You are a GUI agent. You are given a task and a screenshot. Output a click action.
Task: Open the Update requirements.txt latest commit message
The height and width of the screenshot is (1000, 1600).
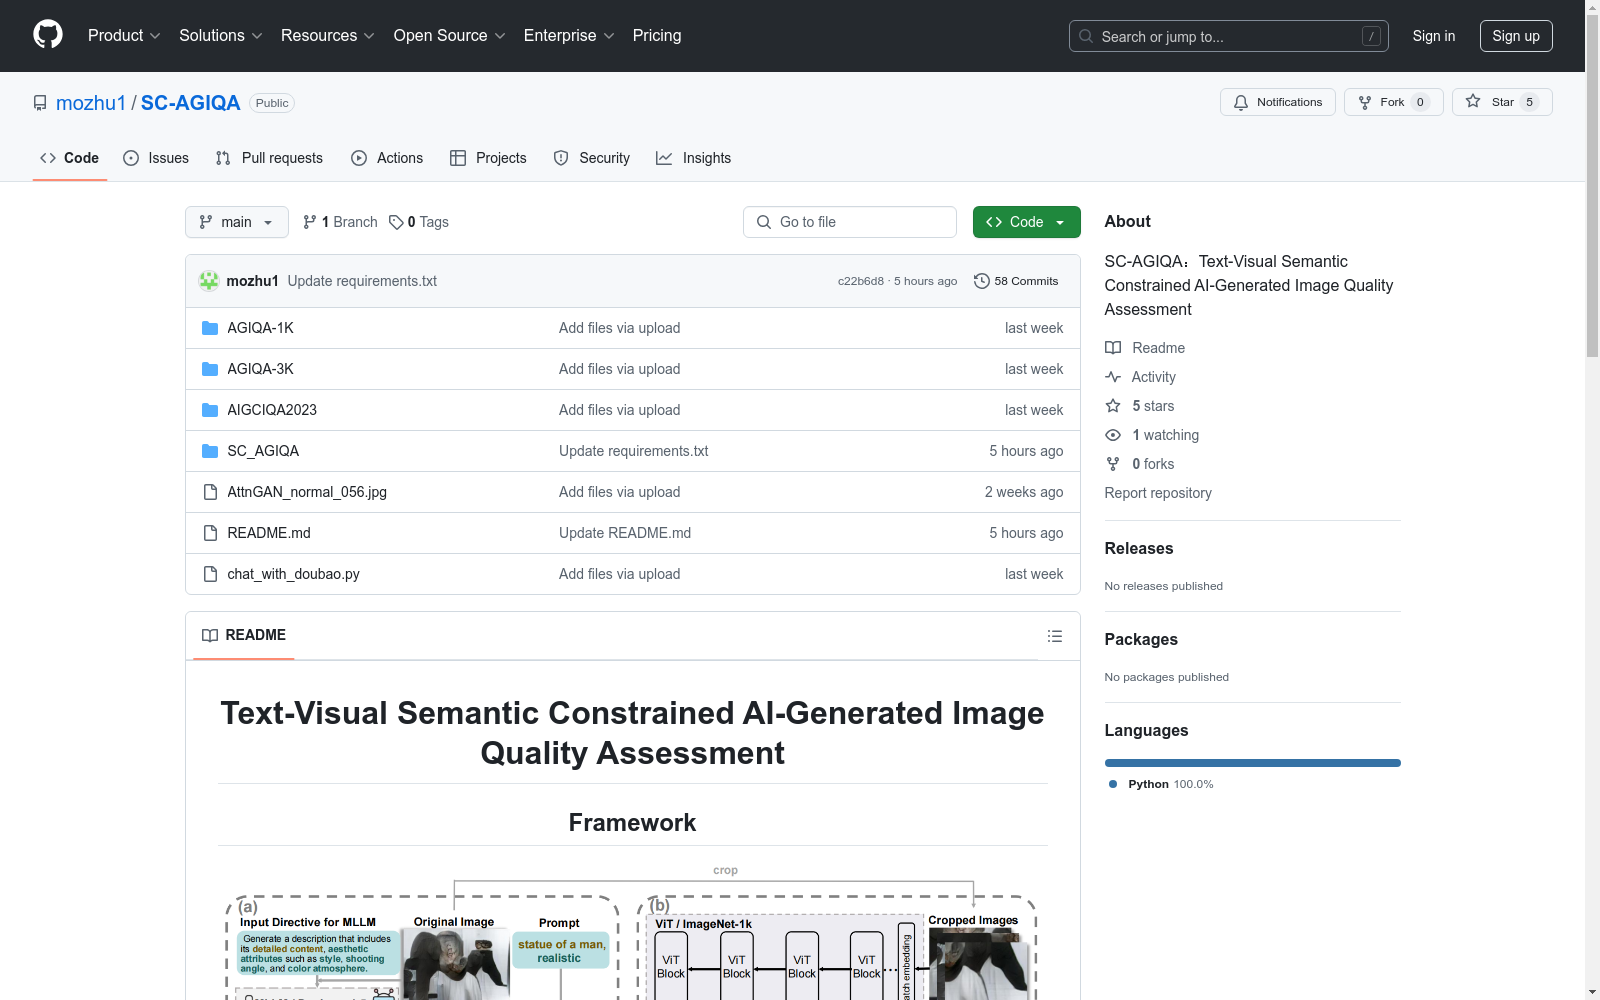tap(362, 281)
